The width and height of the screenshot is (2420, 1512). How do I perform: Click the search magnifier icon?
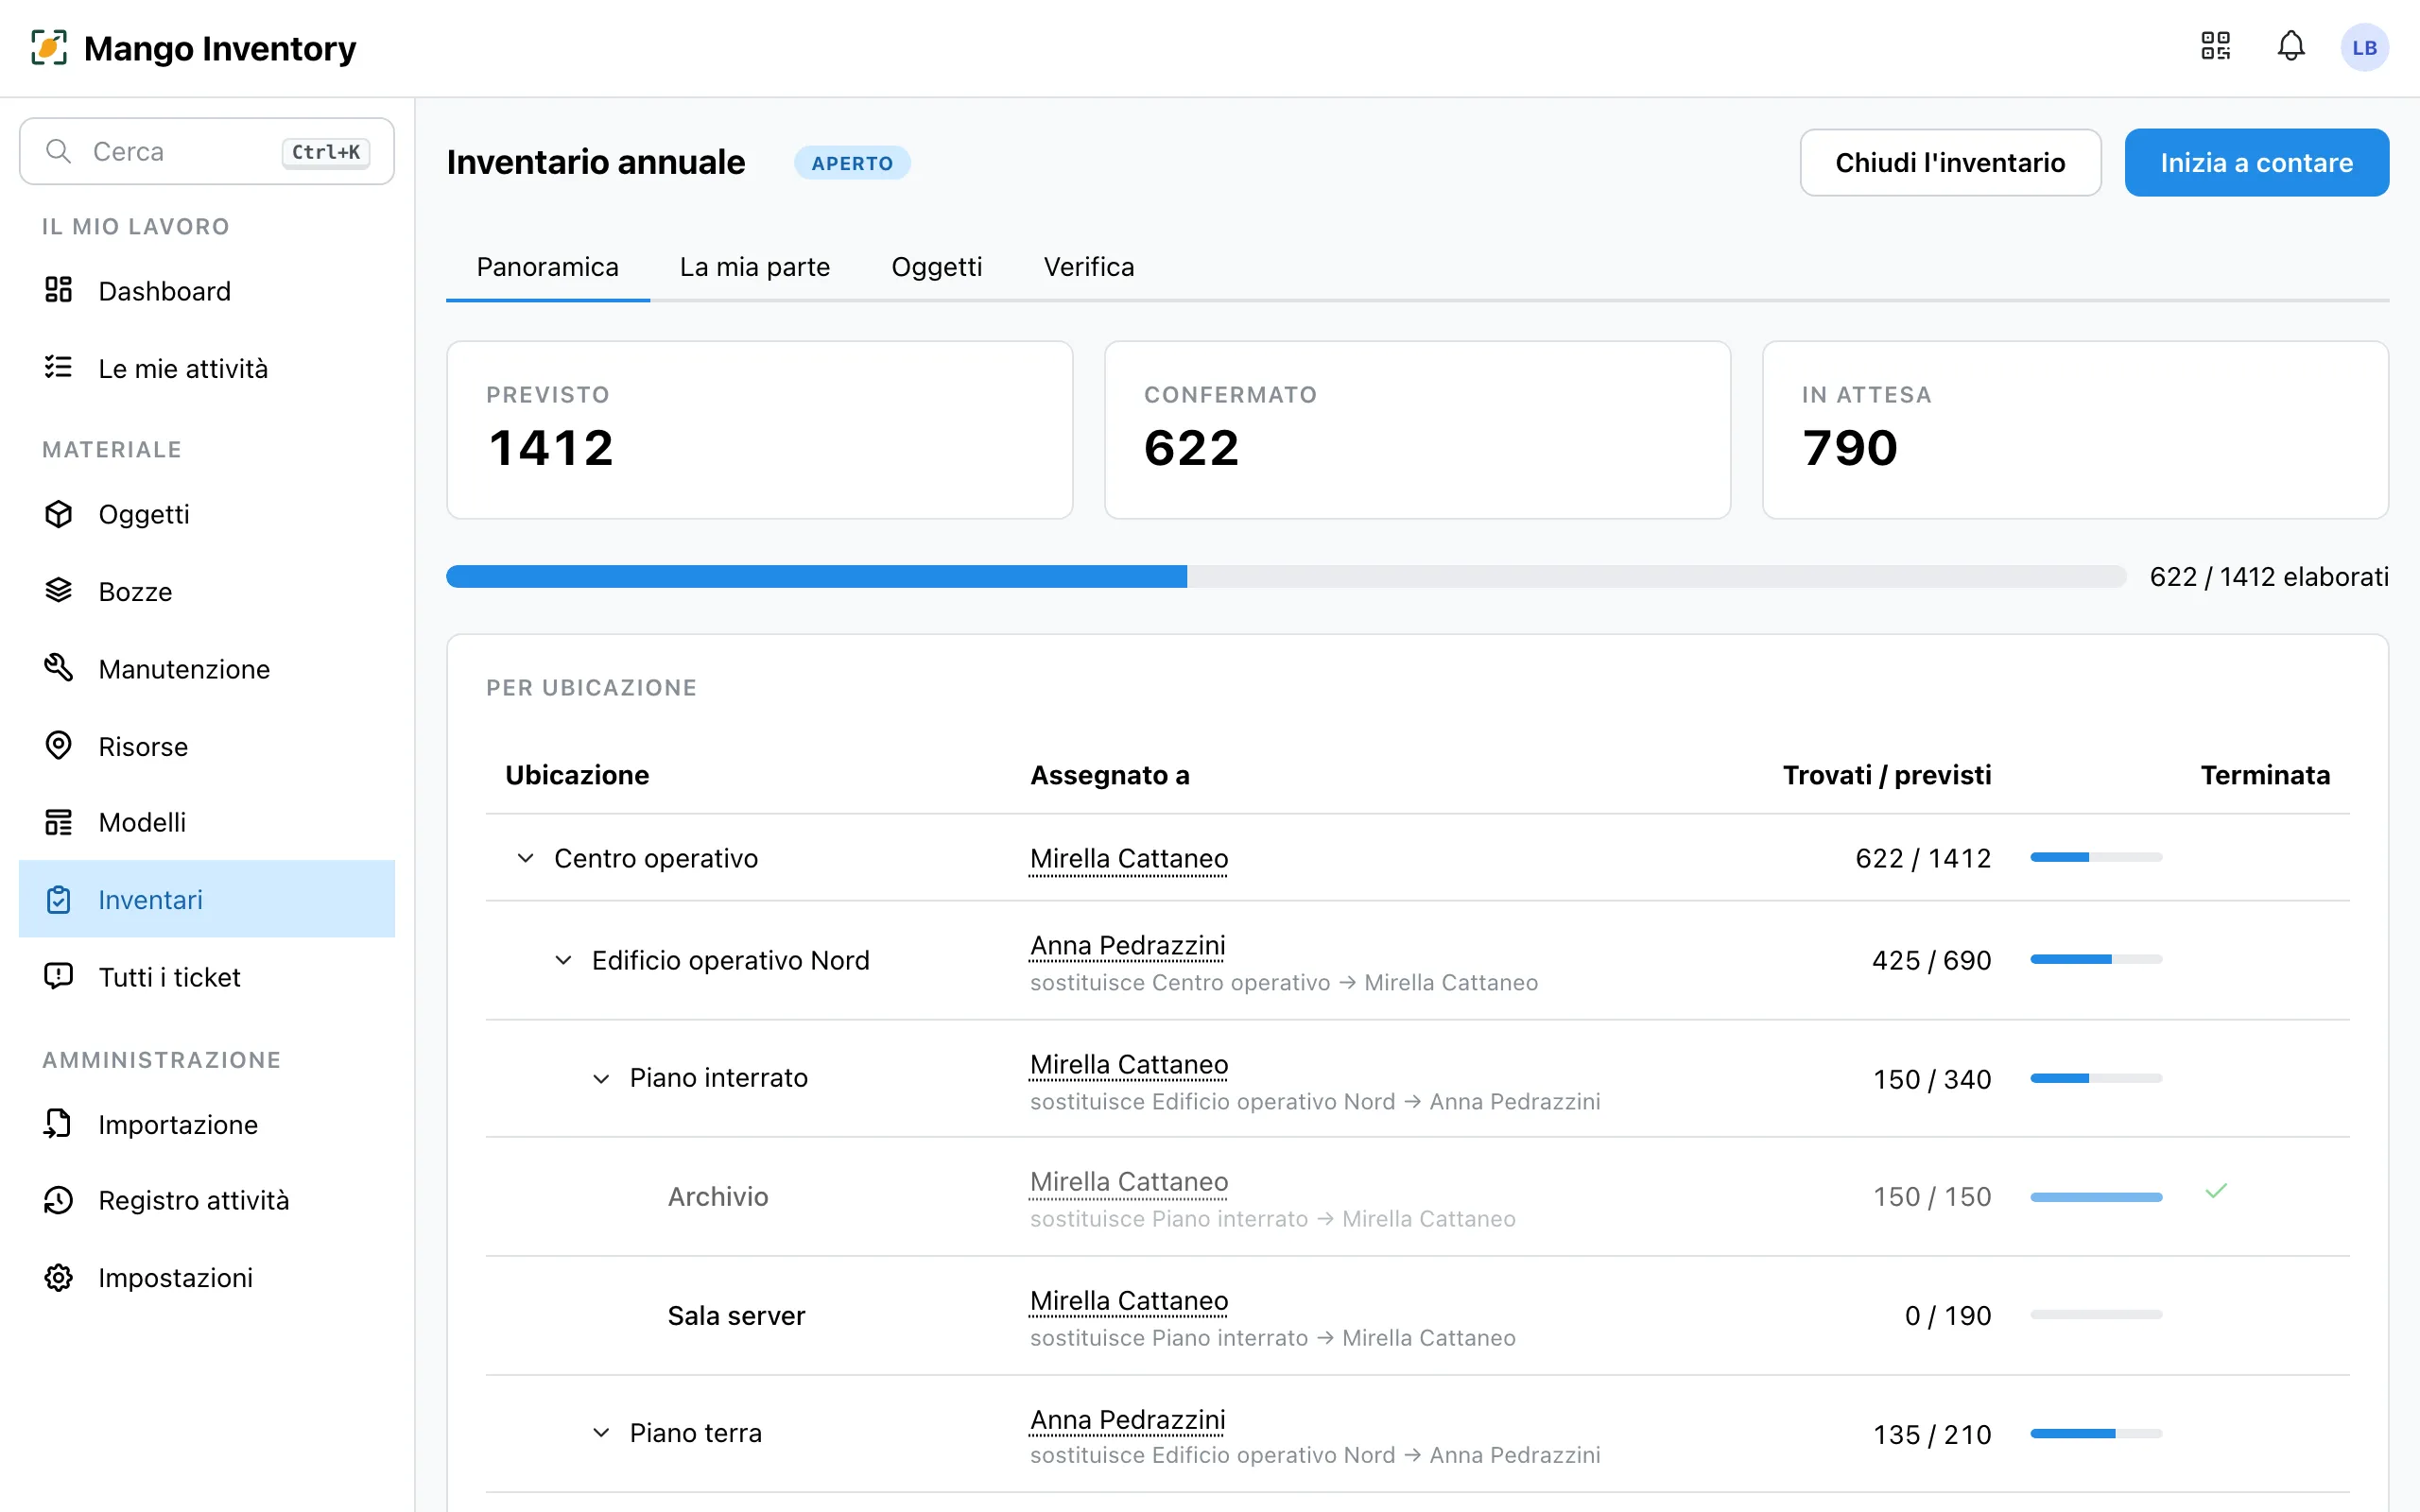58,151
